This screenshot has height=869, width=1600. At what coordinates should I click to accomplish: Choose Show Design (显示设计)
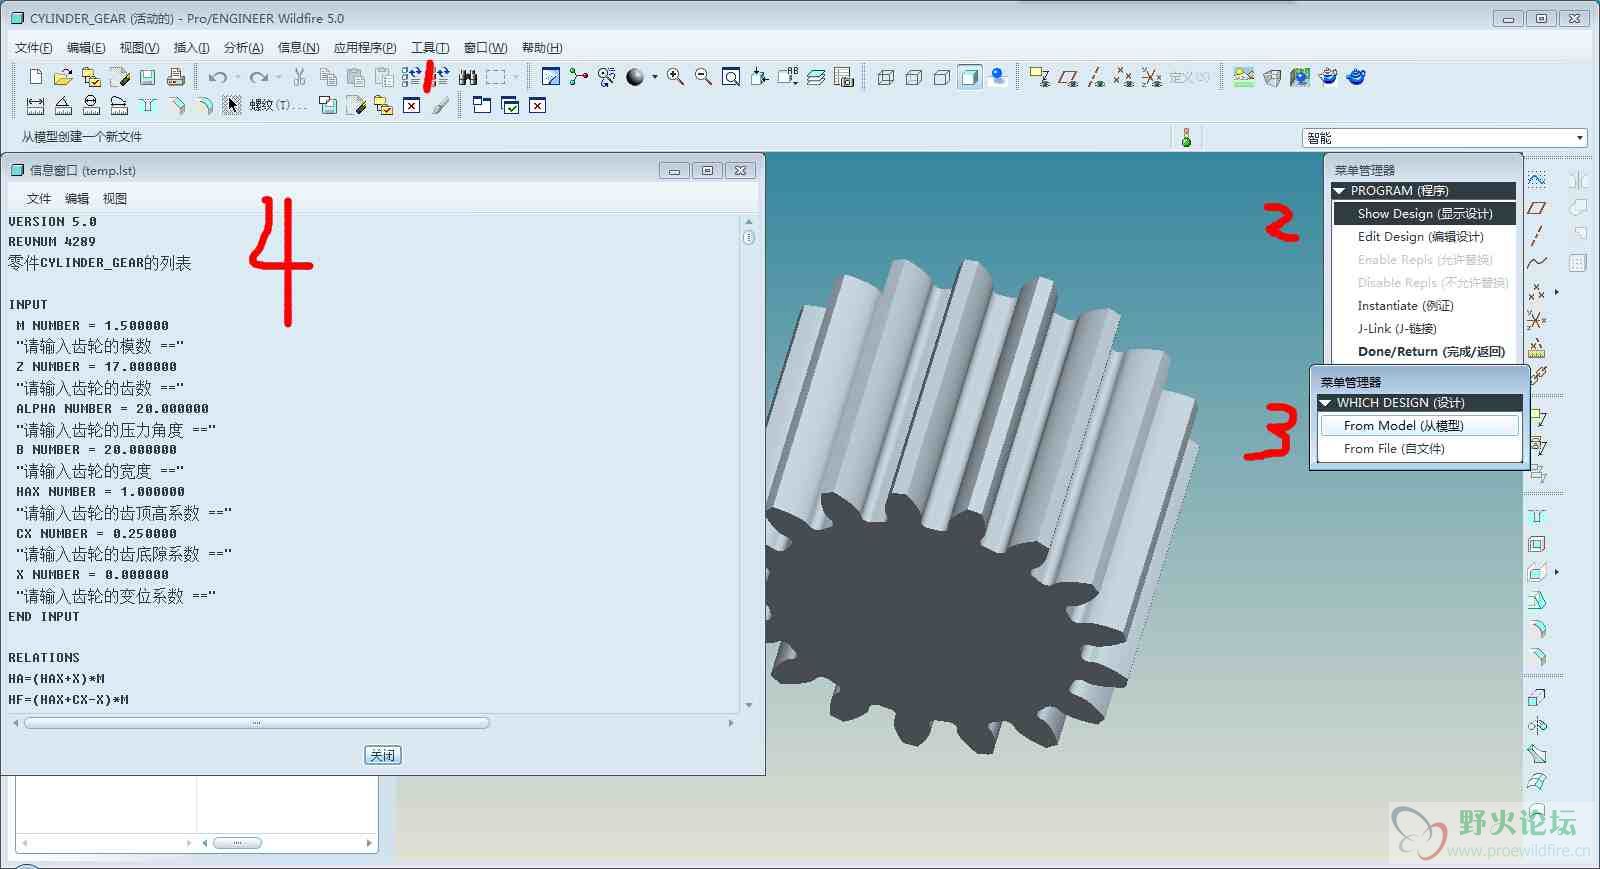coord(1424,213)
